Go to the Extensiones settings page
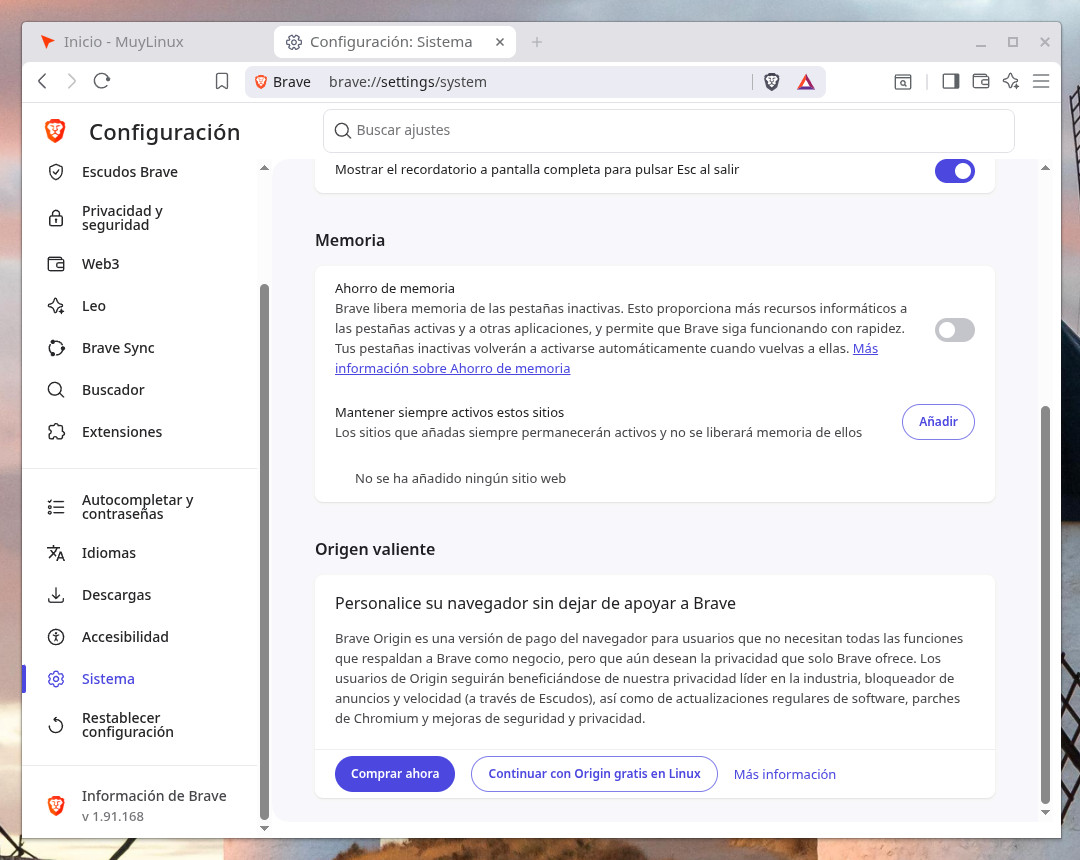This screenshot has height=860, width=1080. tap(122, 432)
